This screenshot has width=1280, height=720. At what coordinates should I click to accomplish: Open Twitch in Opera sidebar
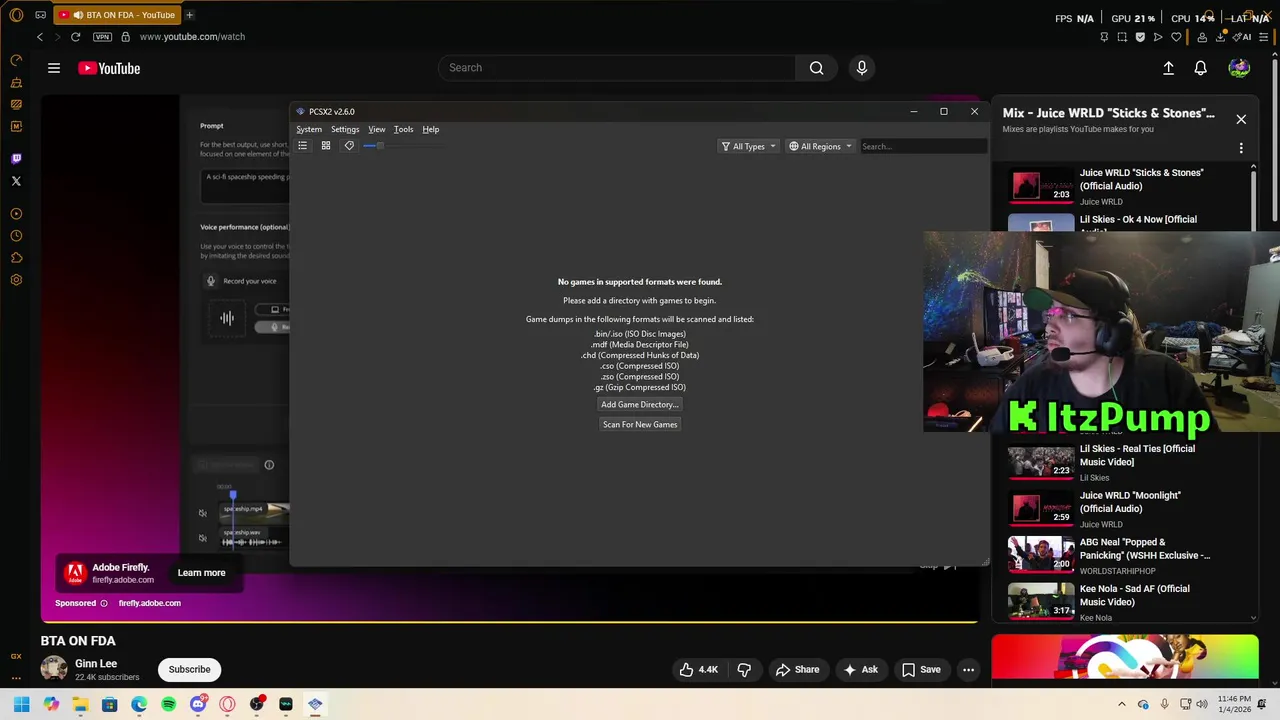pyautogui.click(x=16, y=159)
